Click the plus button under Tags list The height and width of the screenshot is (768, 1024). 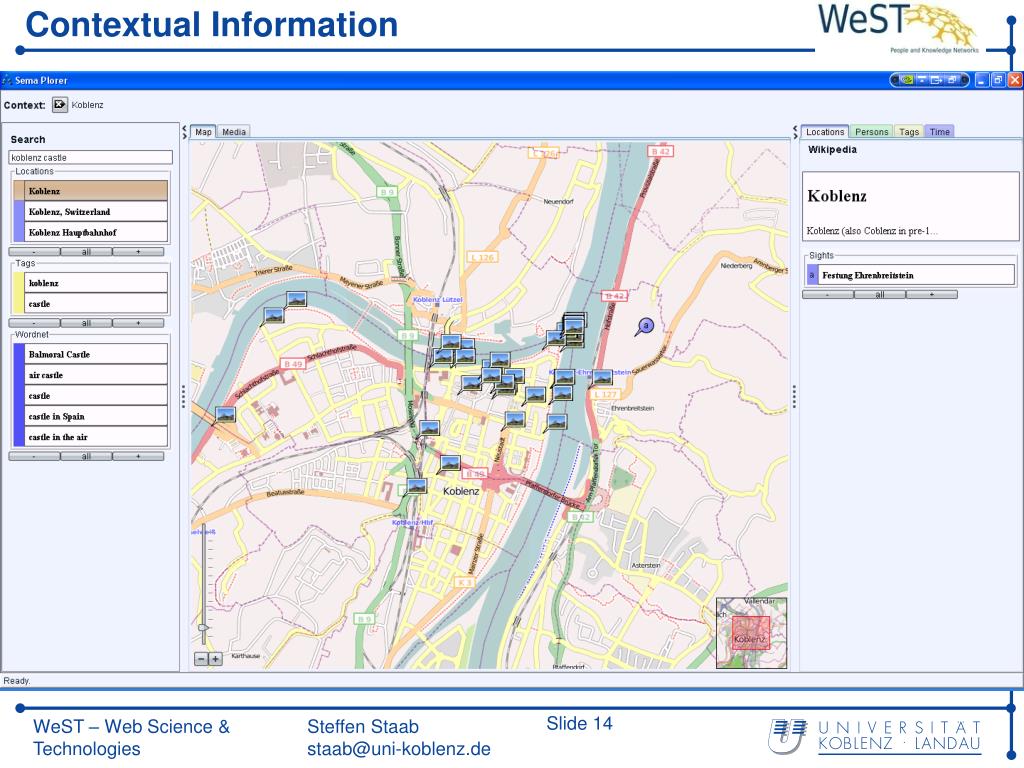point(138,323)
